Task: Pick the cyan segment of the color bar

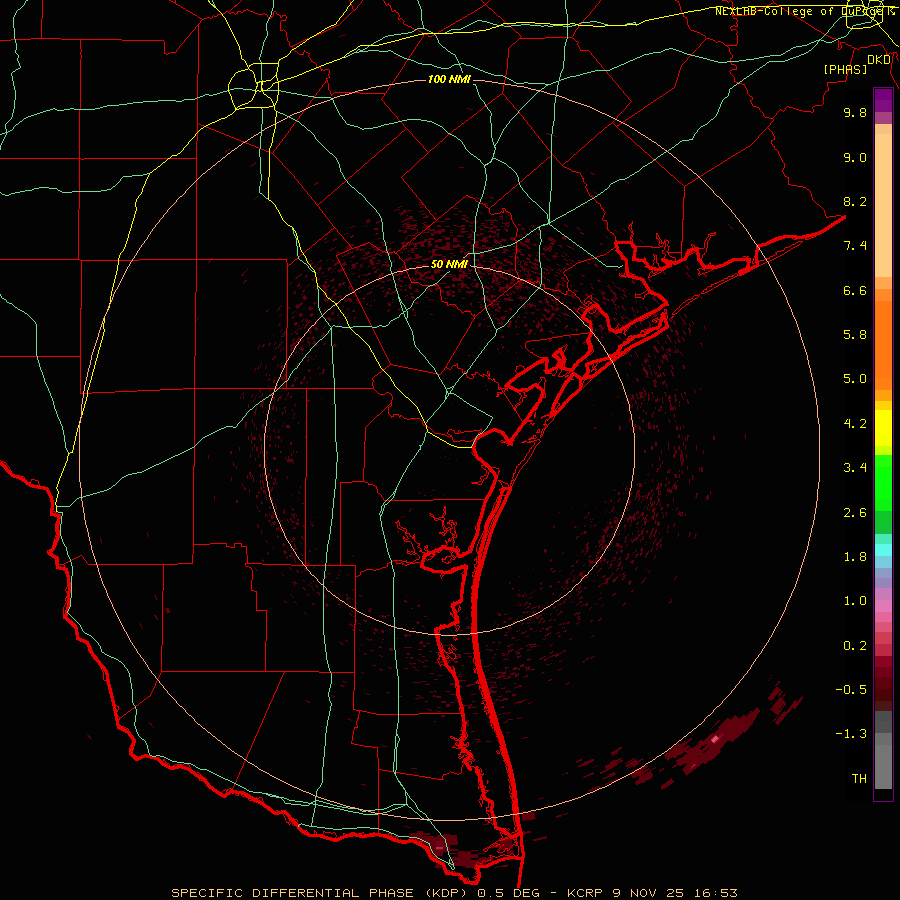Action: (x=883, y=550)
